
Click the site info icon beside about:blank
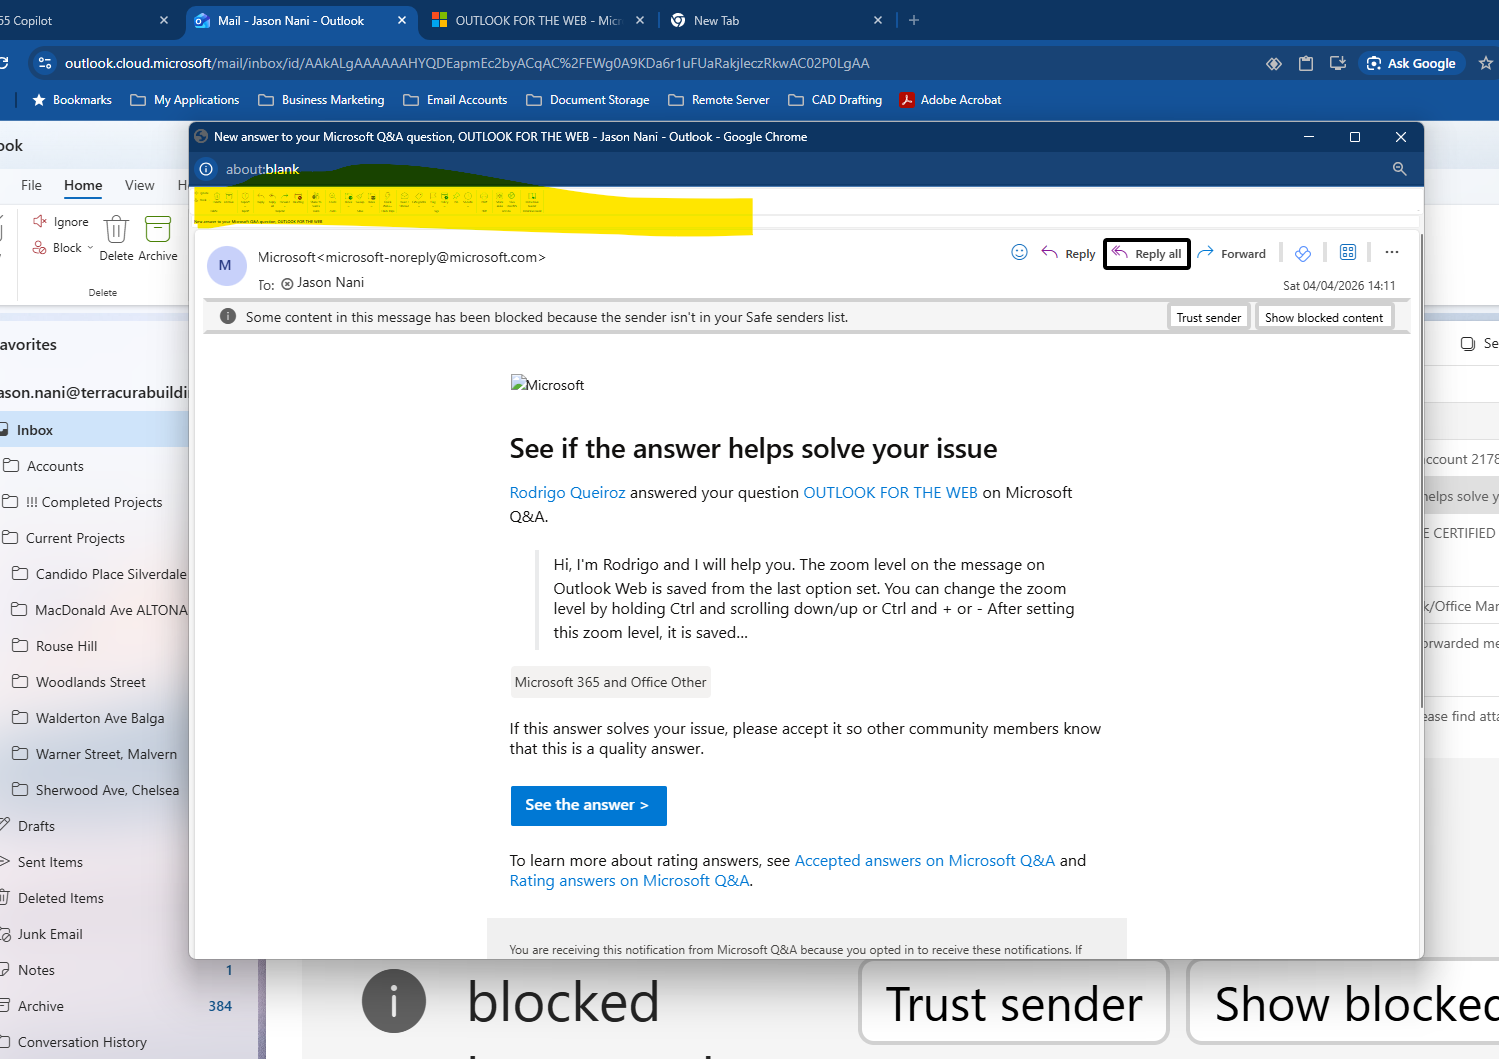(206, 169)
